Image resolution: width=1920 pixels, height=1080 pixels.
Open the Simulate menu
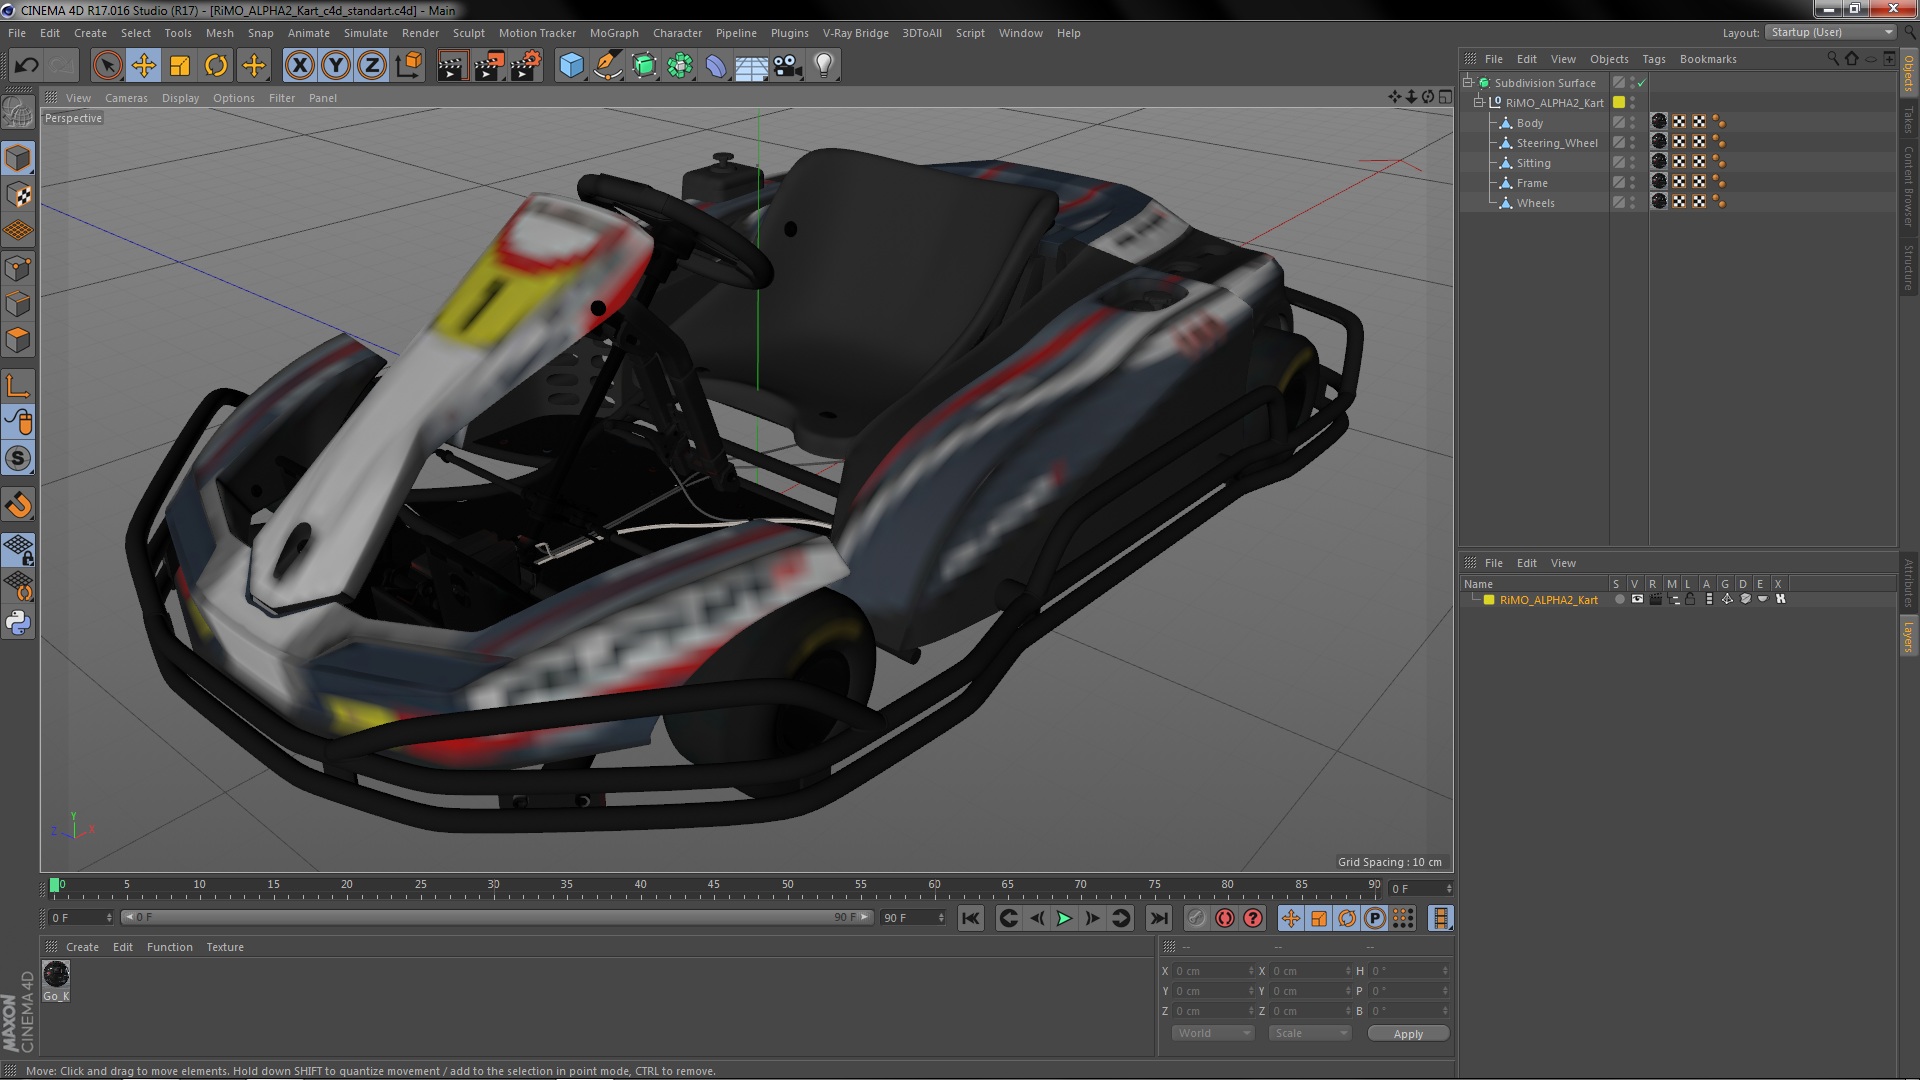coord(363,33)
